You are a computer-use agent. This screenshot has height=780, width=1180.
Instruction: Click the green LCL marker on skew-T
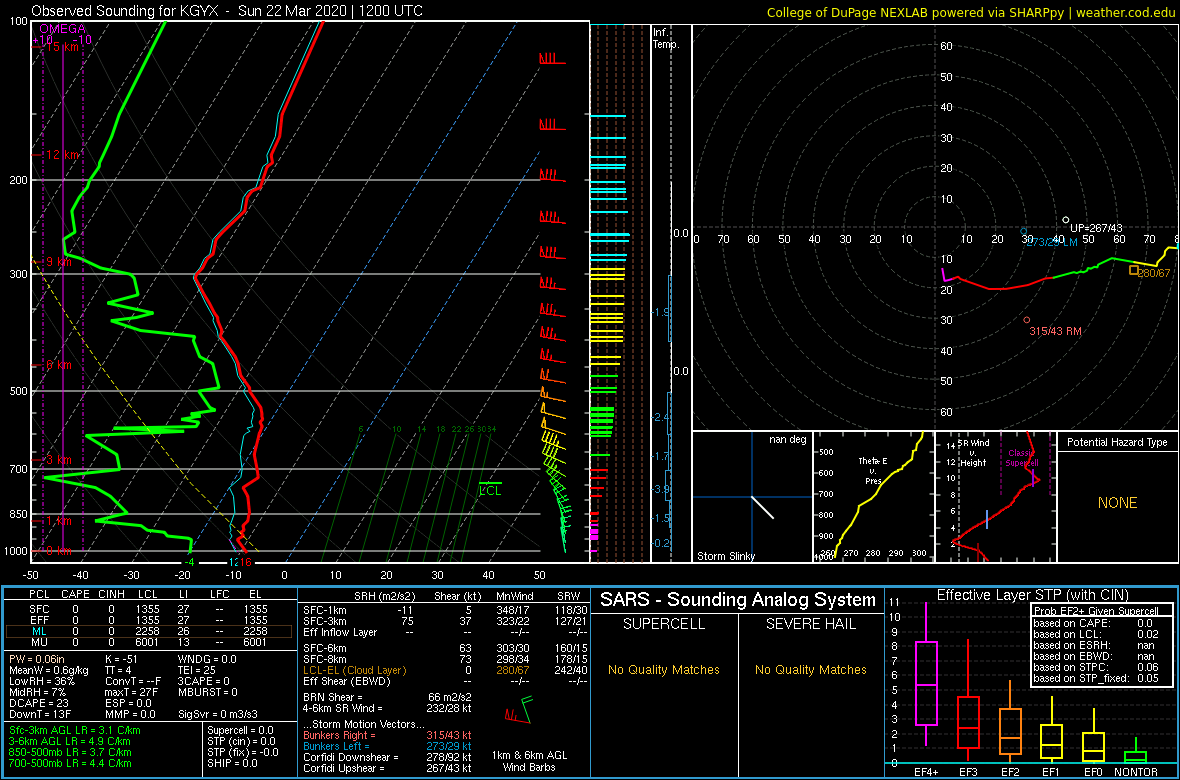[490, 489]
